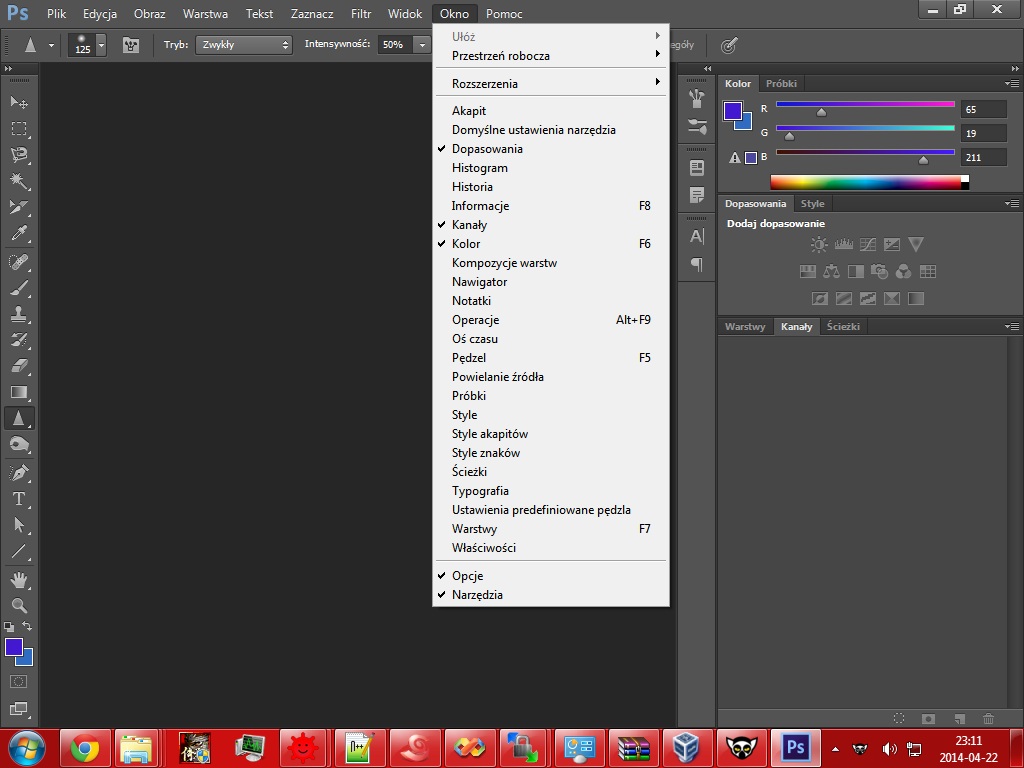Open the Filtr menu
Screen dimensions: 1024x768
tap(360, 13)
